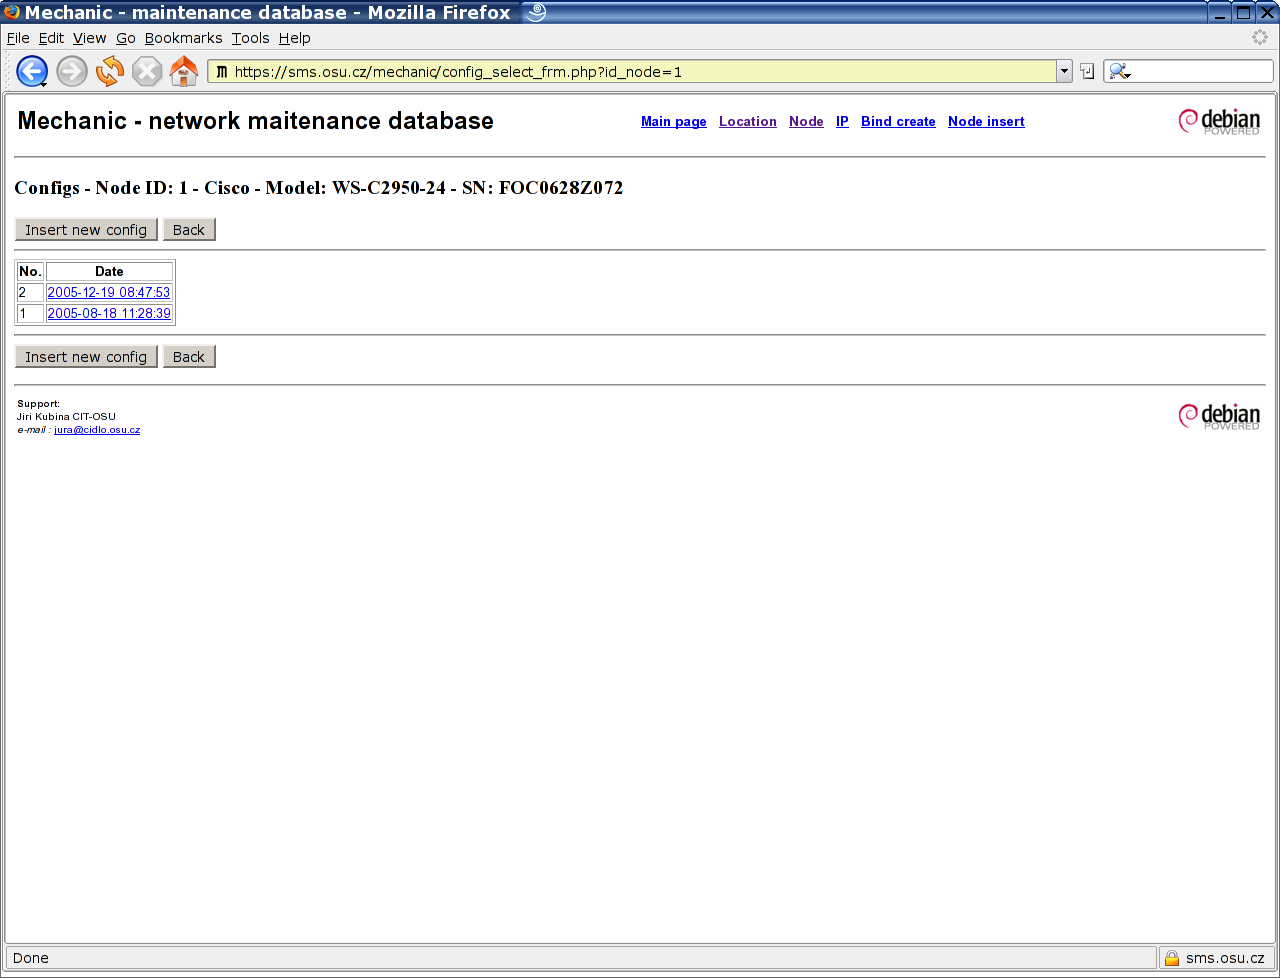Open the Node insert link
Viewport: 1280px width, 978px height.
pyautogui.click(x=986, y=122)
